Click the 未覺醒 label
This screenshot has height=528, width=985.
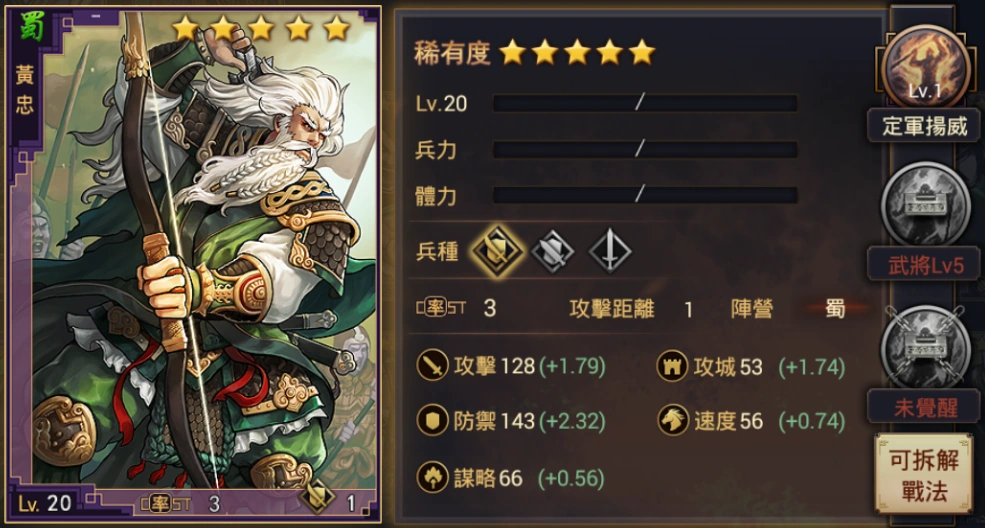pos(925,407)
